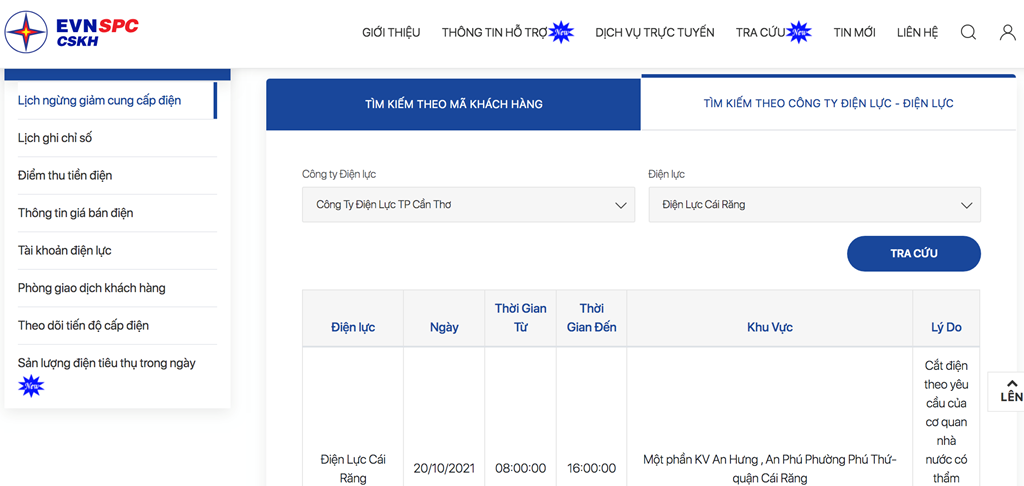Open the Giới thiệu menu
1024x486 pixels.
click(x=391, y=32)
